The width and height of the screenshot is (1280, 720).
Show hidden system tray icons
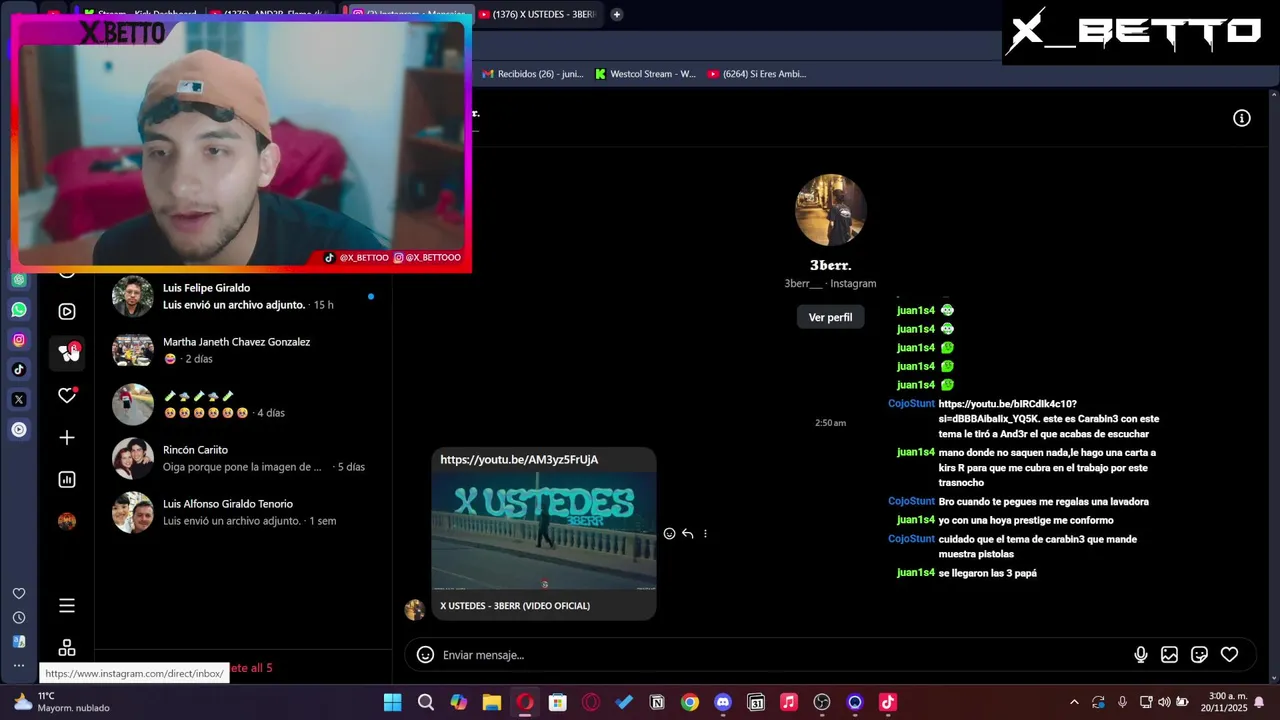tap(1074, 702)
